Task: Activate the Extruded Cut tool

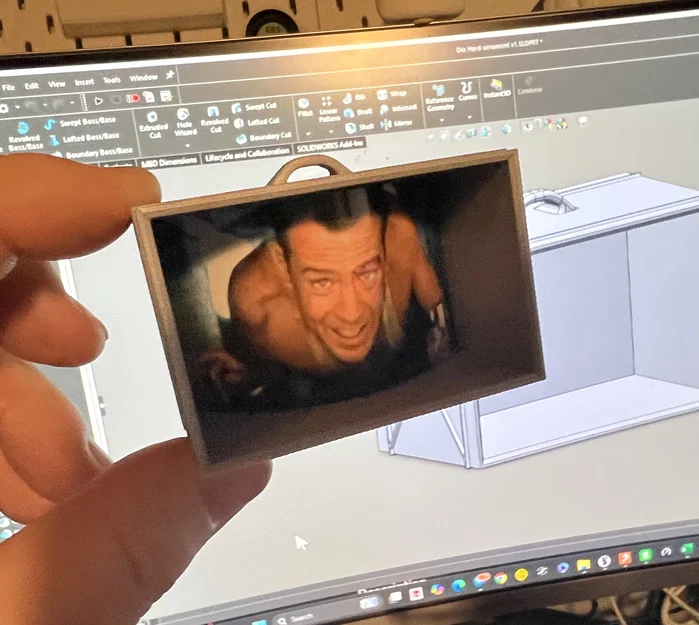Action: tap(153, 125)
